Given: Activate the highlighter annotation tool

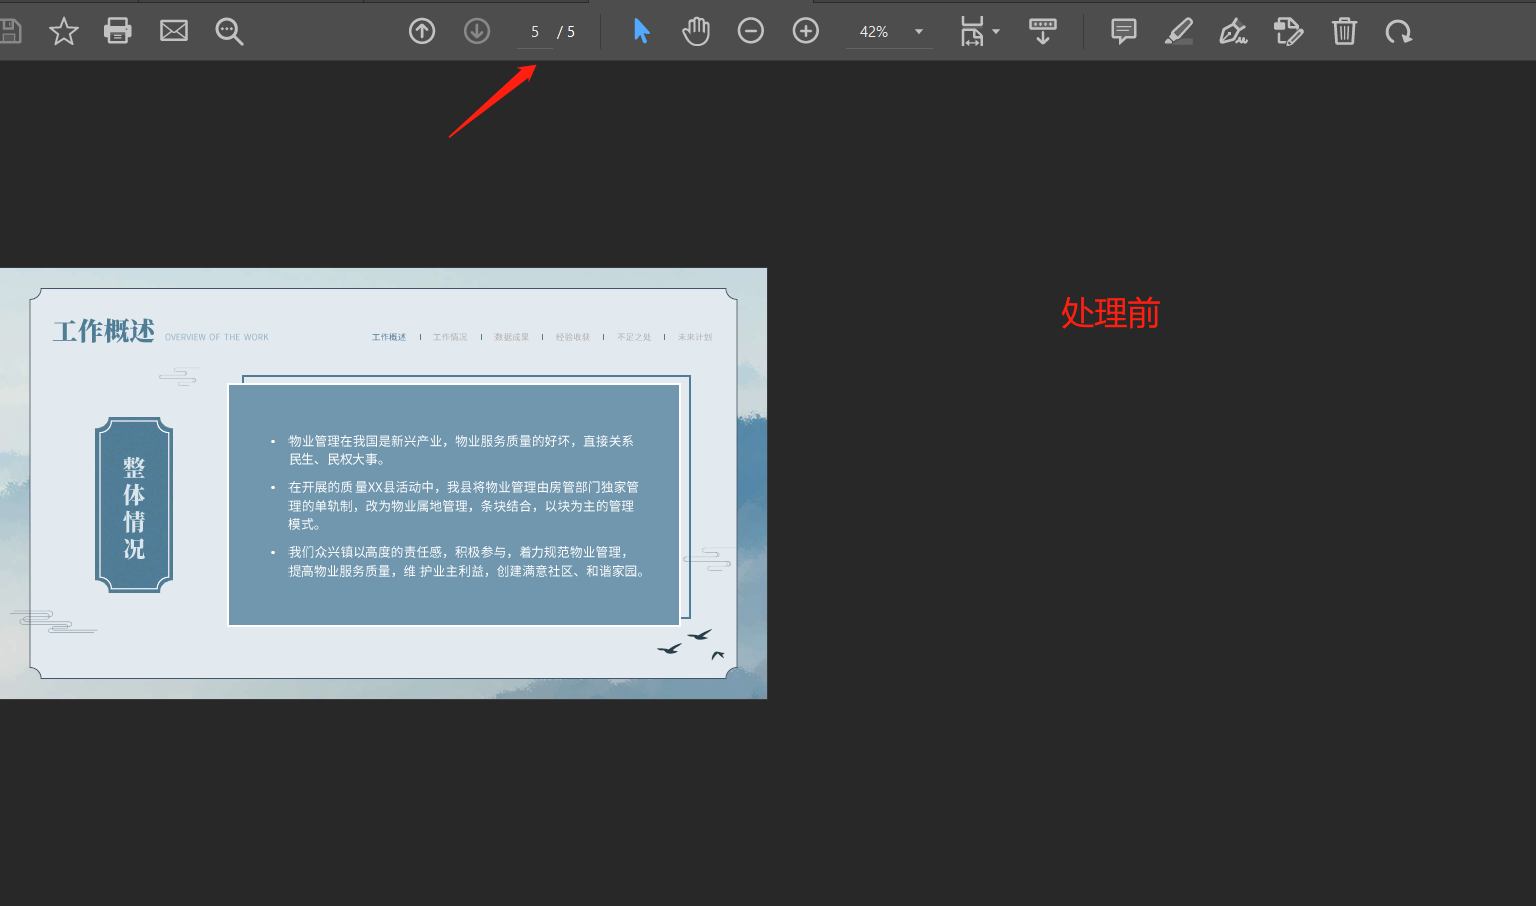Looking at the screenshot, I should click(x=1178, y=31).
